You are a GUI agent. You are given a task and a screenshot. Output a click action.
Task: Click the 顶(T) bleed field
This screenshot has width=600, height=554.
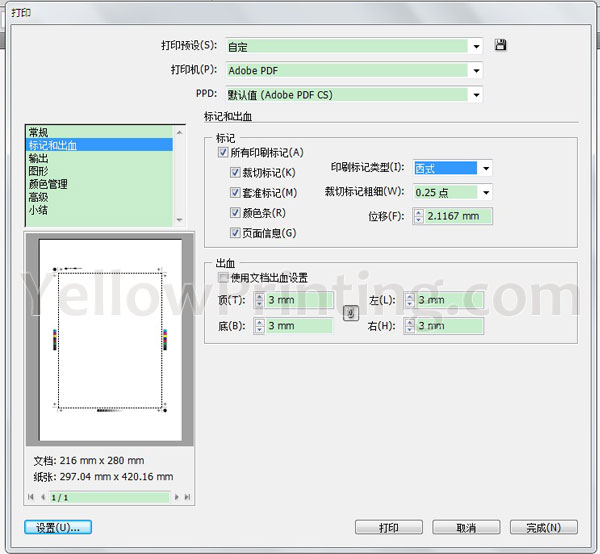click(299, 300)
